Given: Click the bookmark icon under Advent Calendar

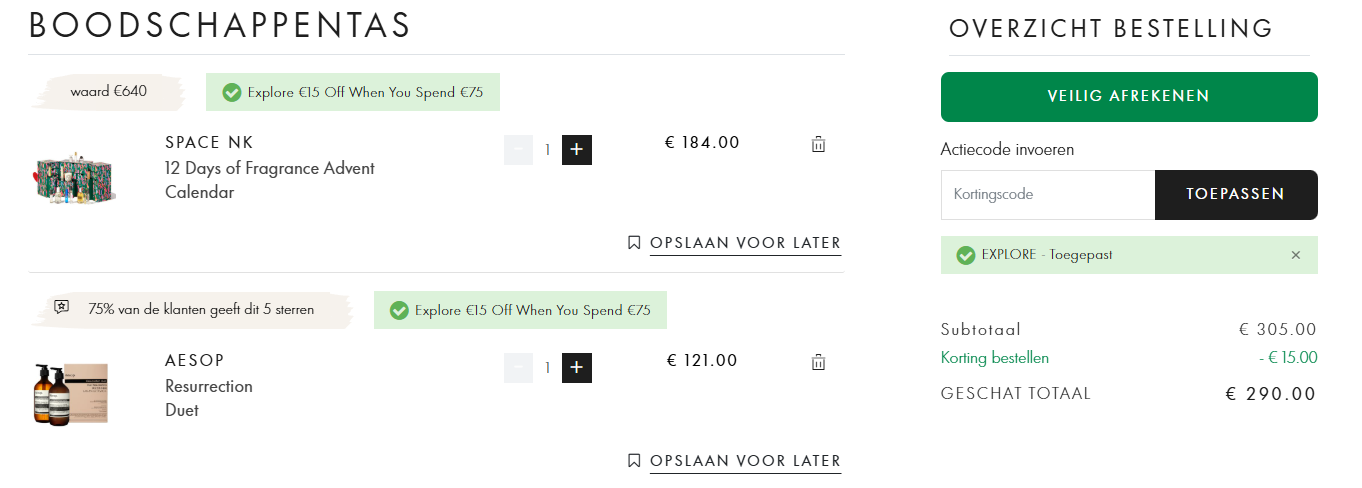Looking at the screenshot, I should 634,243.
